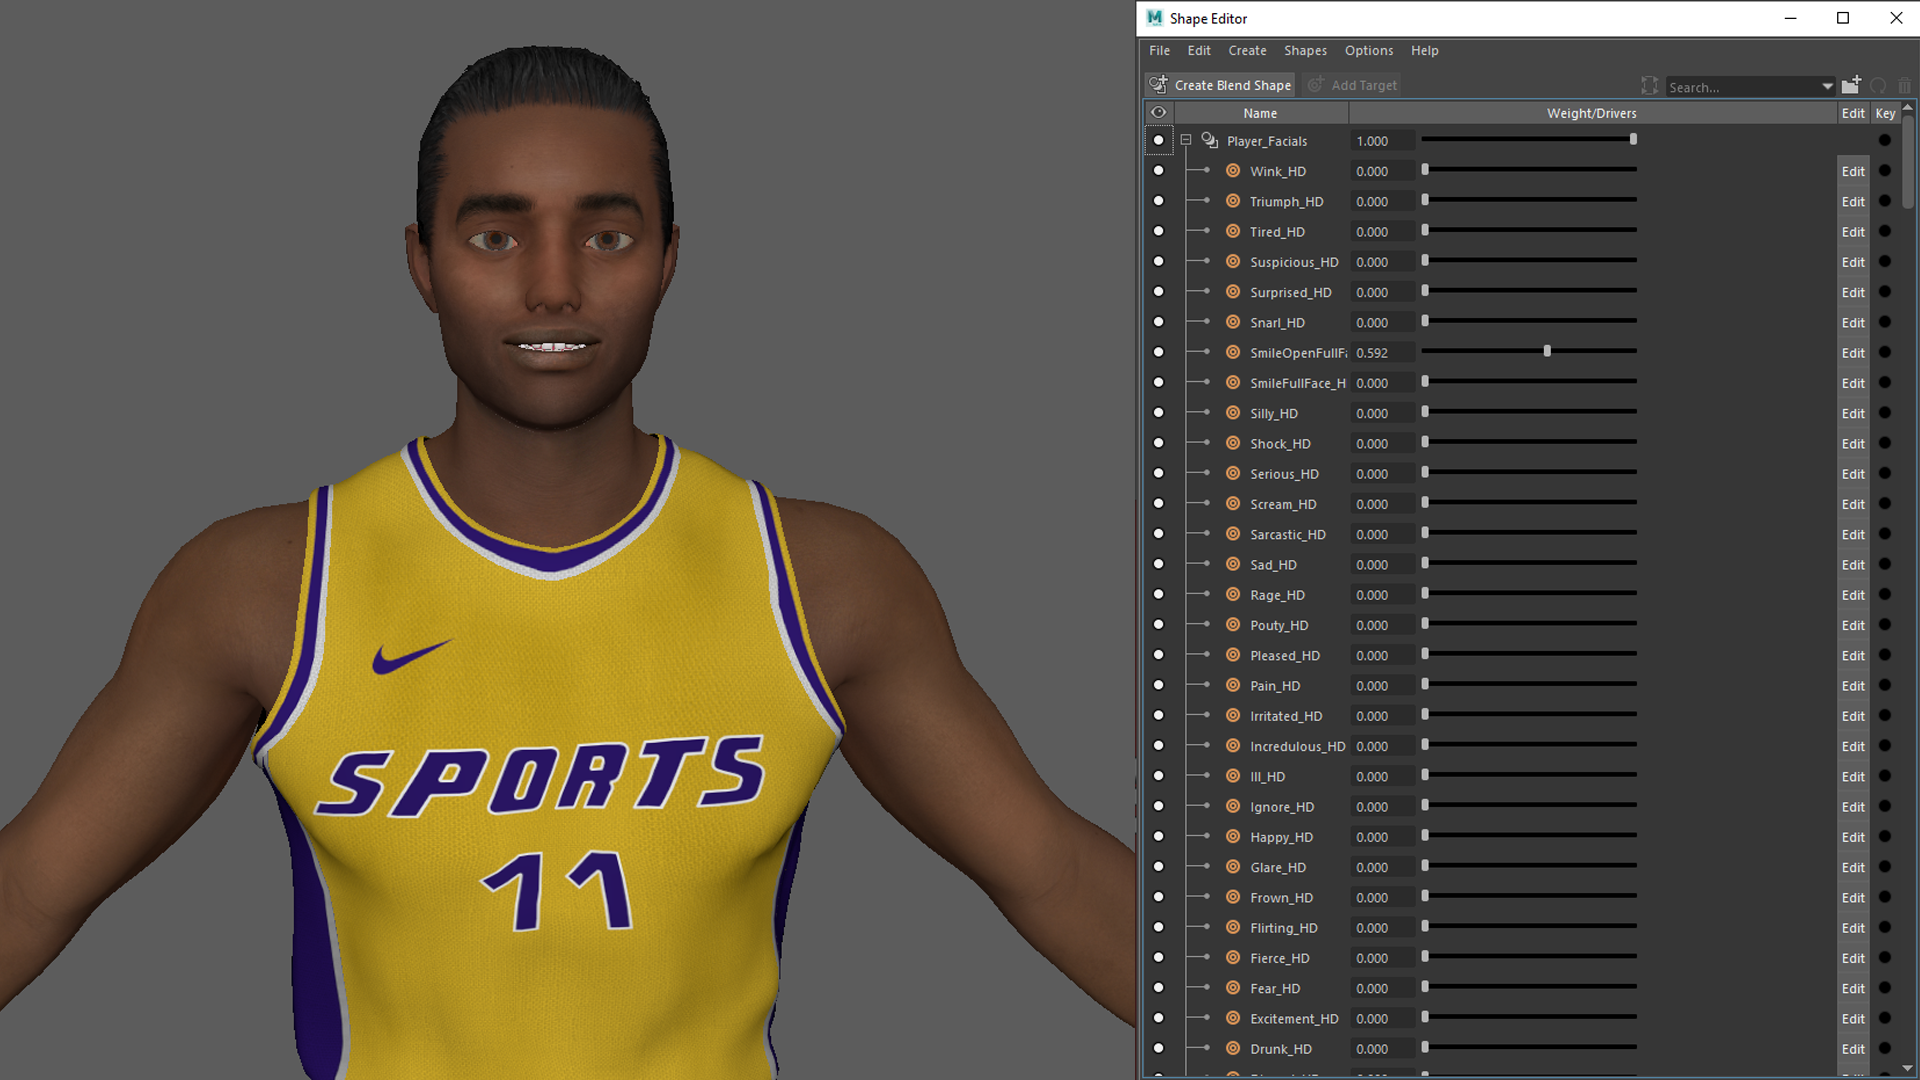
Task: Click the Wink_HD target shape icon
Action: pos(1233,171)
